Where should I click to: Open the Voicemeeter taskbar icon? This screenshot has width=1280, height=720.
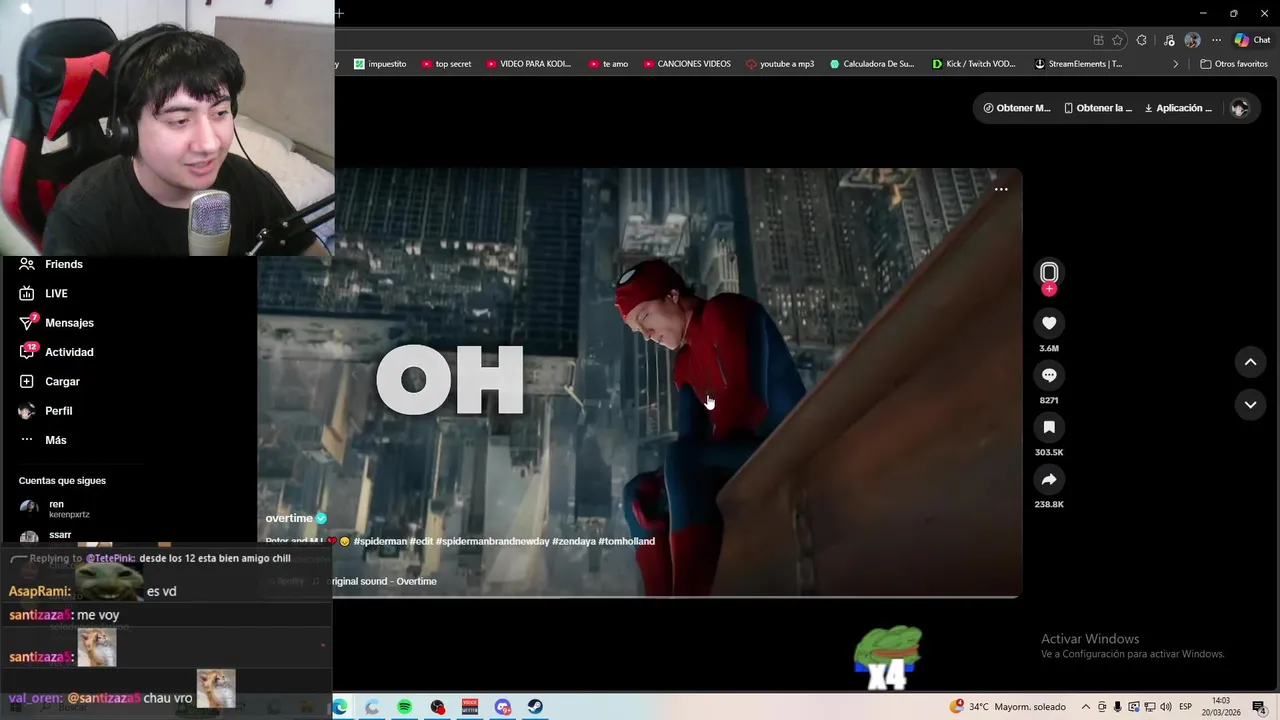pos(470,707)
